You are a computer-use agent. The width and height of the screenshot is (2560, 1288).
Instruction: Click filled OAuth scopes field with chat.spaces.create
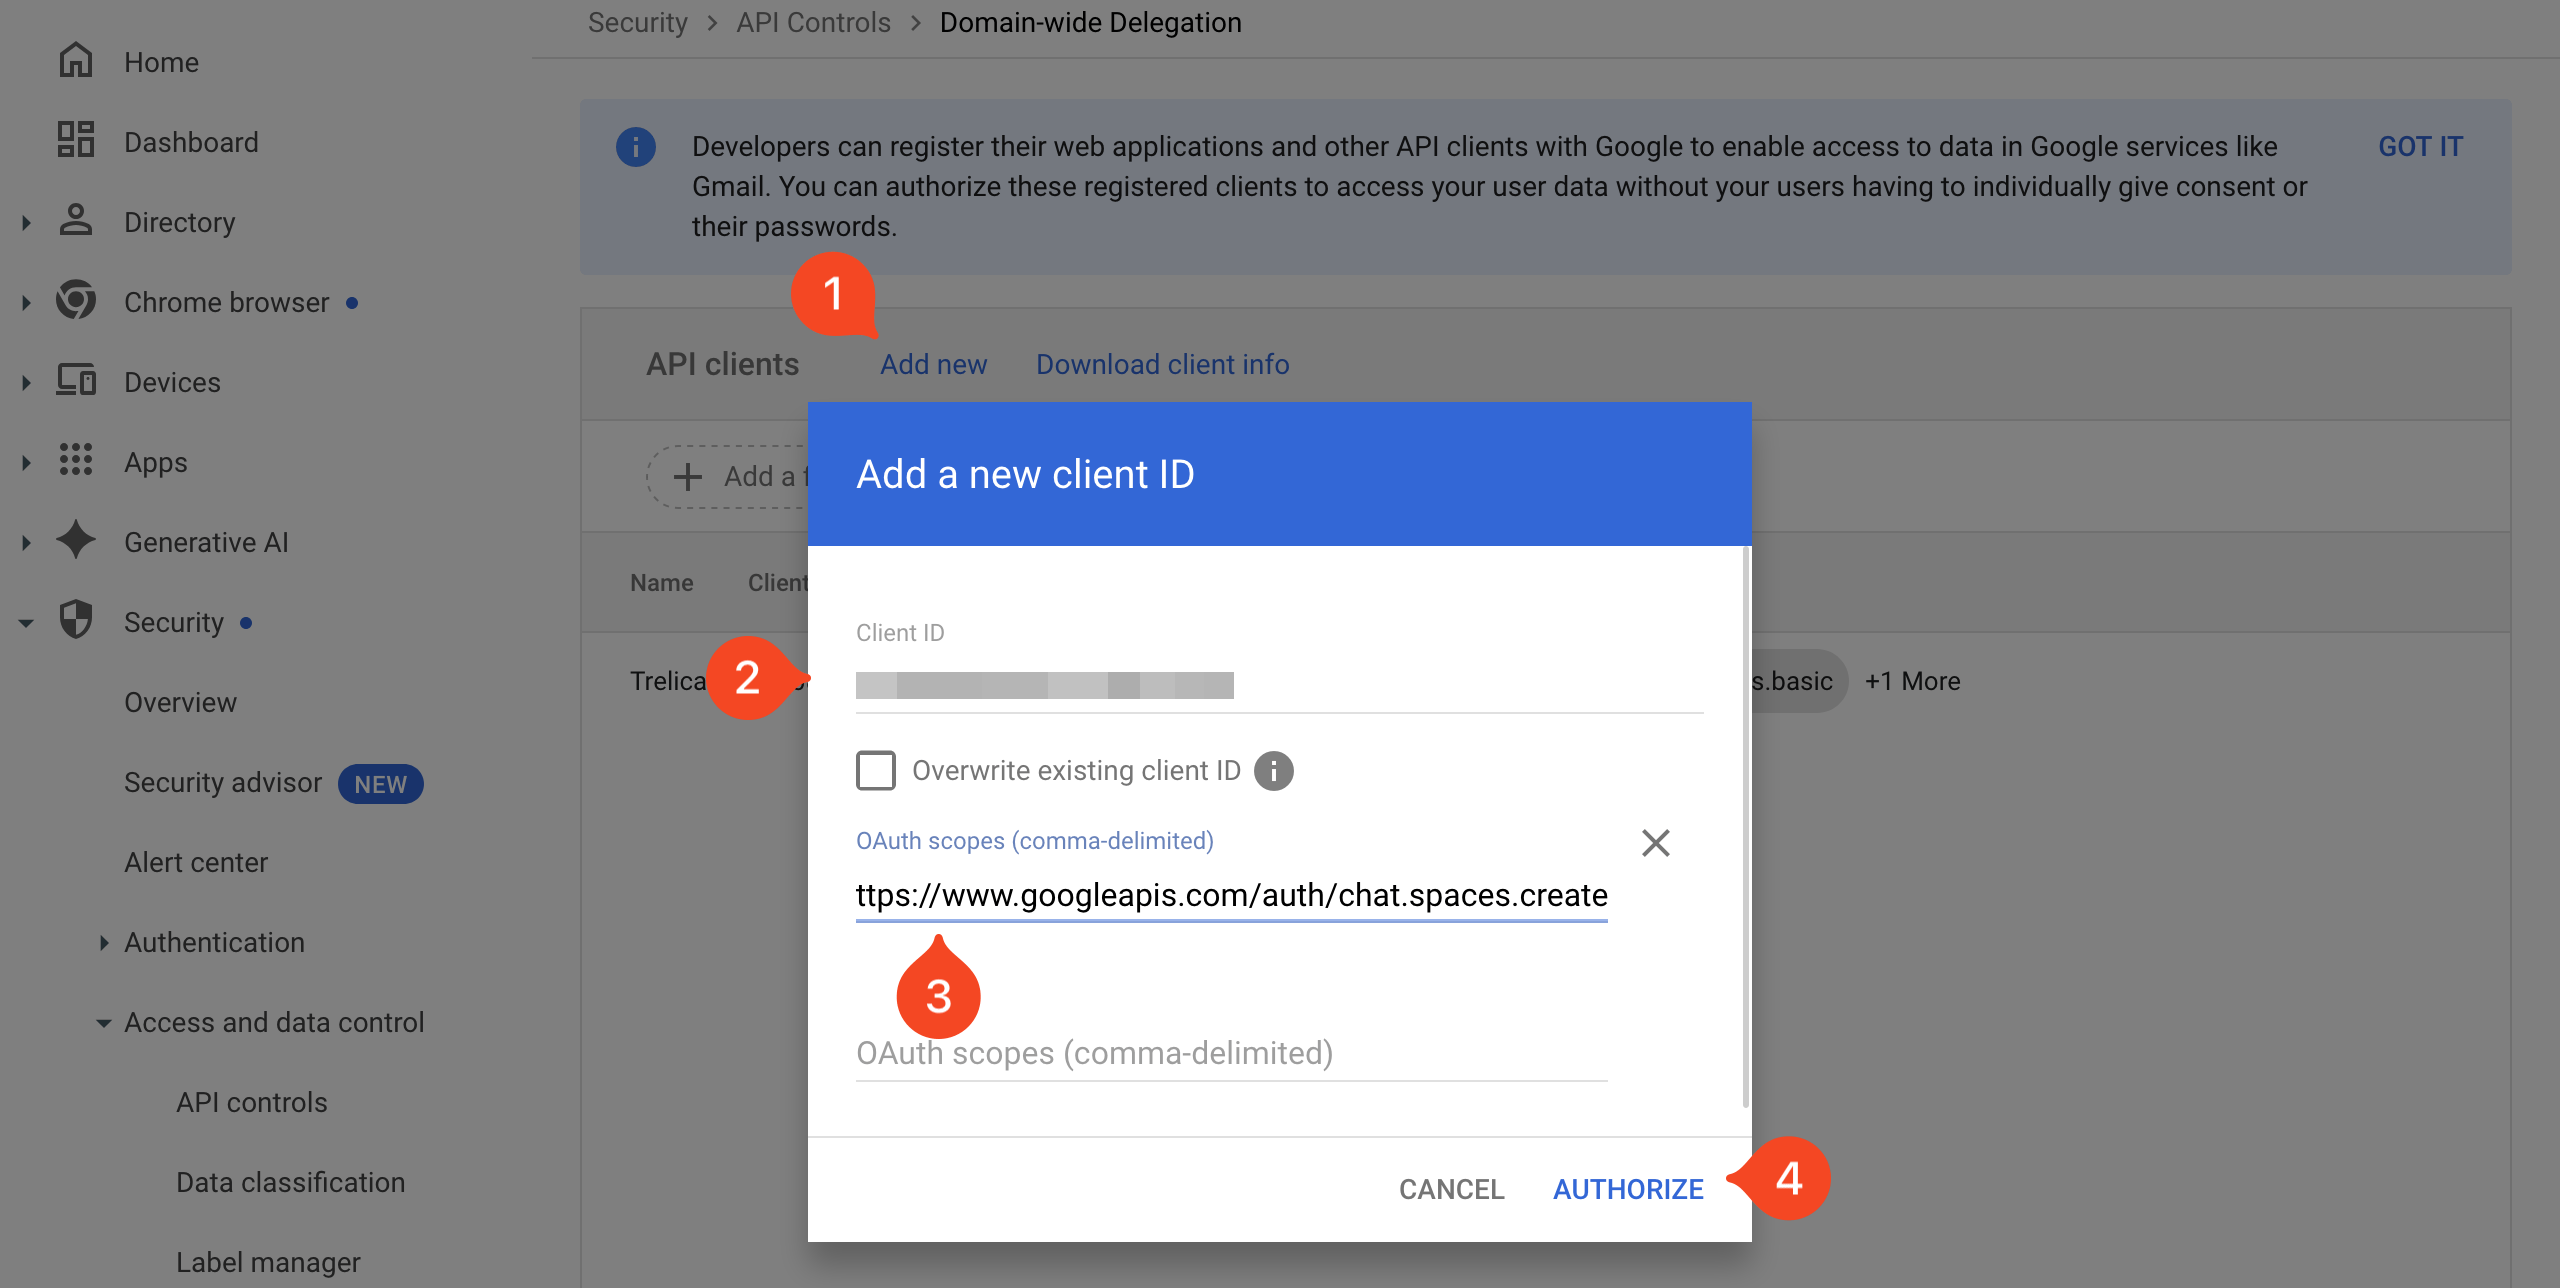[x=1231, y=895]
